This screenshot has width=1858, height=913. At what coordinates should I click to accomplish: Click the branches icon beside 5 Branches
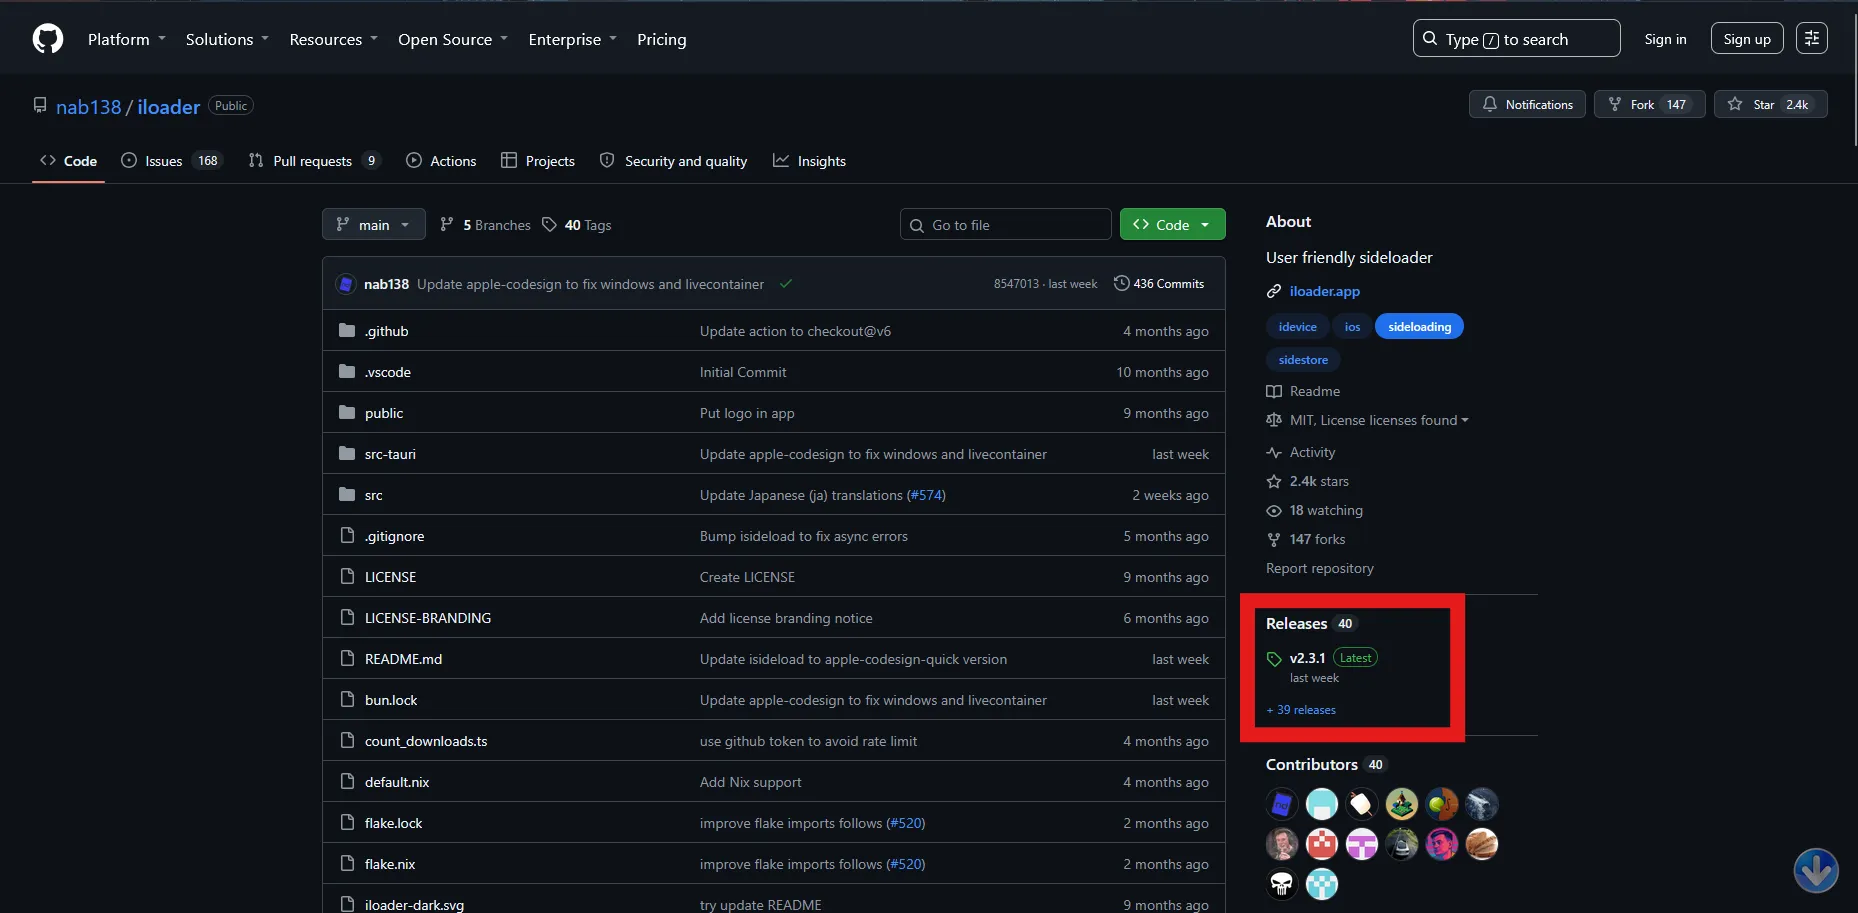click(447, 225)
